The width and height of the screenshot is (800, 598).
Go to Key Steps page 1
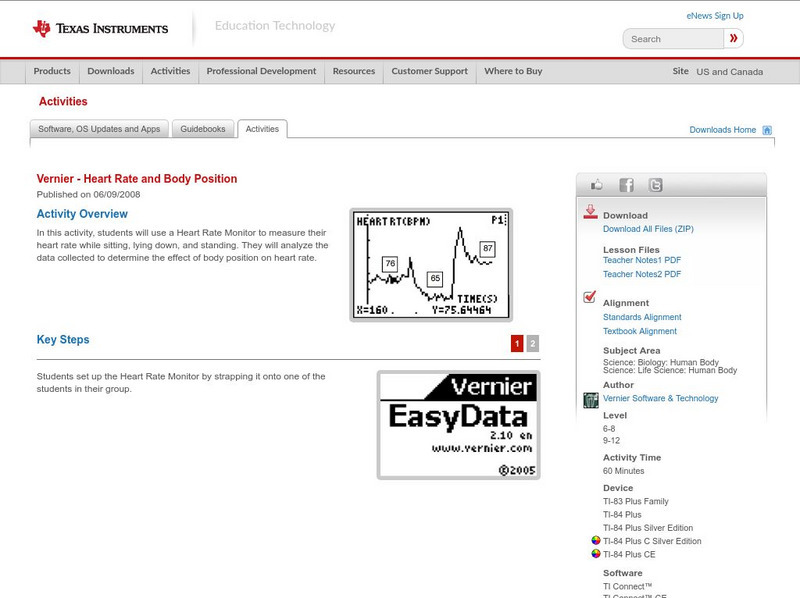pyautogui.click(x=517, y=343)
